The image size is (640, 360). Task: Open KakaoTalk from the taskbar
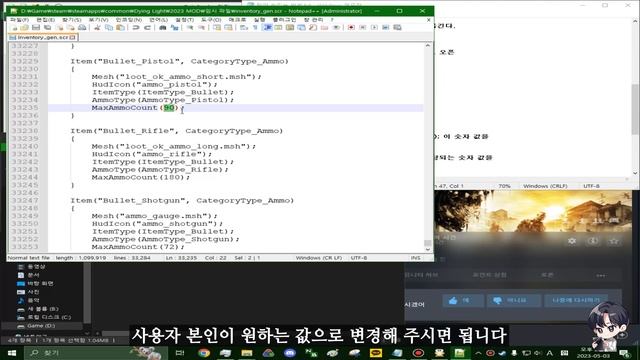click(x=376, y=353)
